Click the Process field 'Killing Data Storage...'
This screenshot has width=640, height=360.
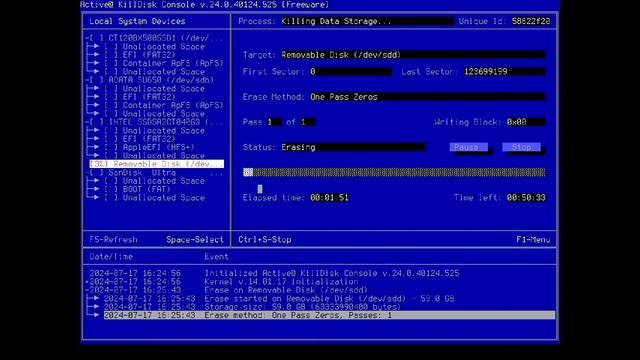click(367, 21)
